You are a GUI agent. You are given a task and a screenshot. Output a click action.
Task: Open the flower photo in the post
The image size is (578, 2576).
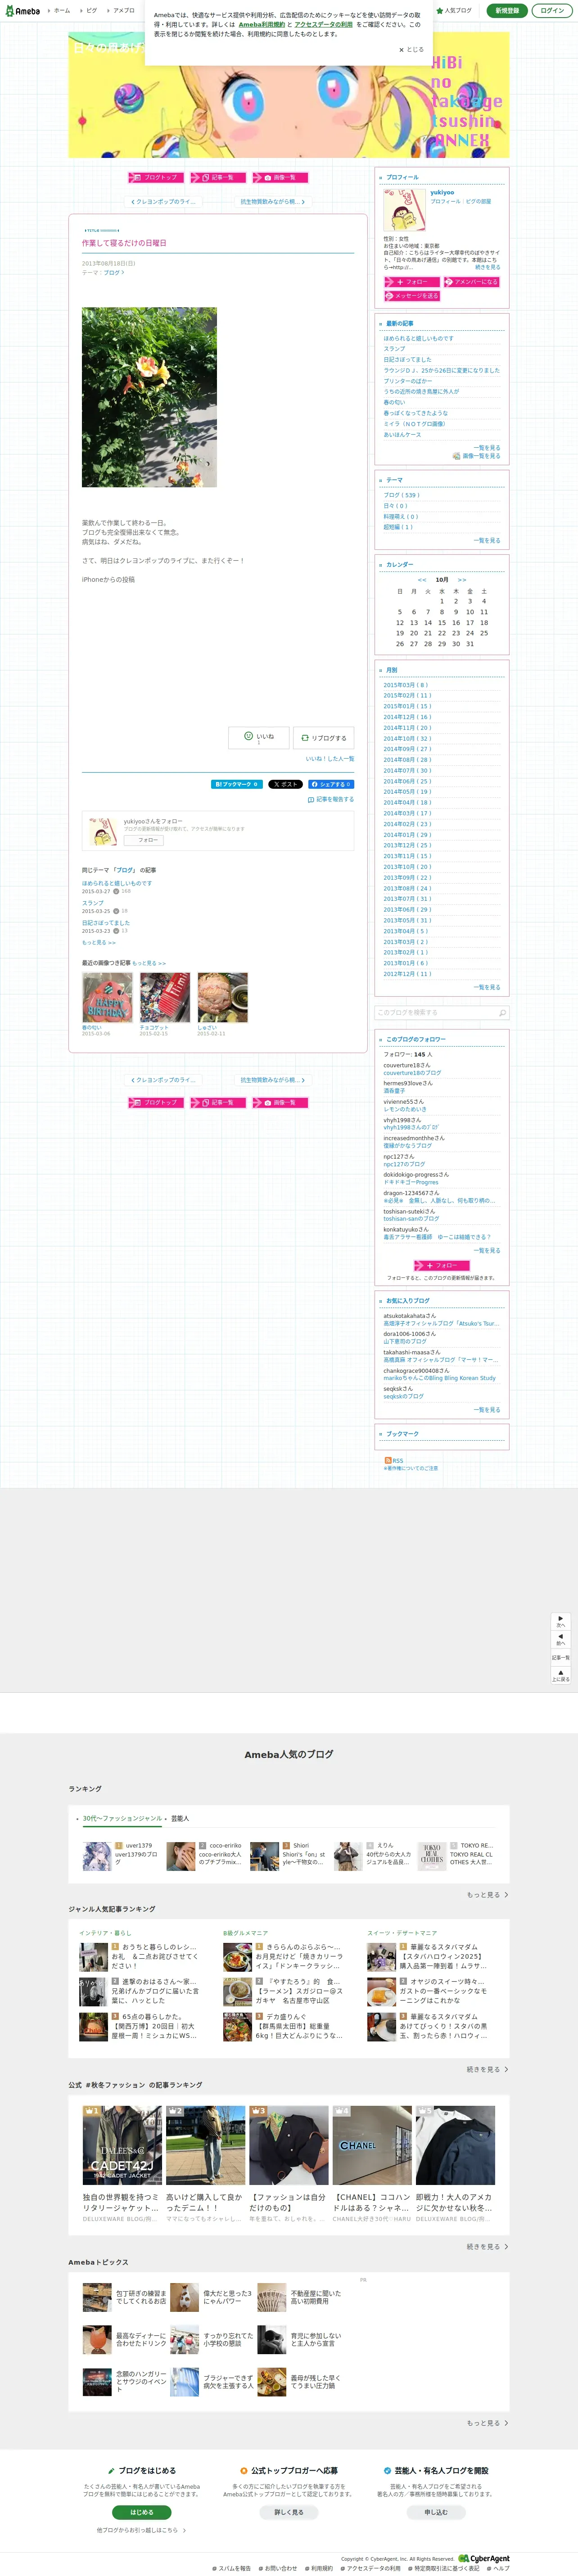149,397
